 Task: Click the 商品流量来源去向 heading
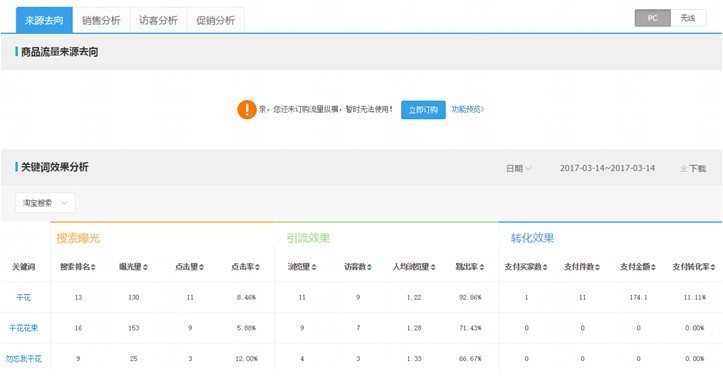[59, 52]
